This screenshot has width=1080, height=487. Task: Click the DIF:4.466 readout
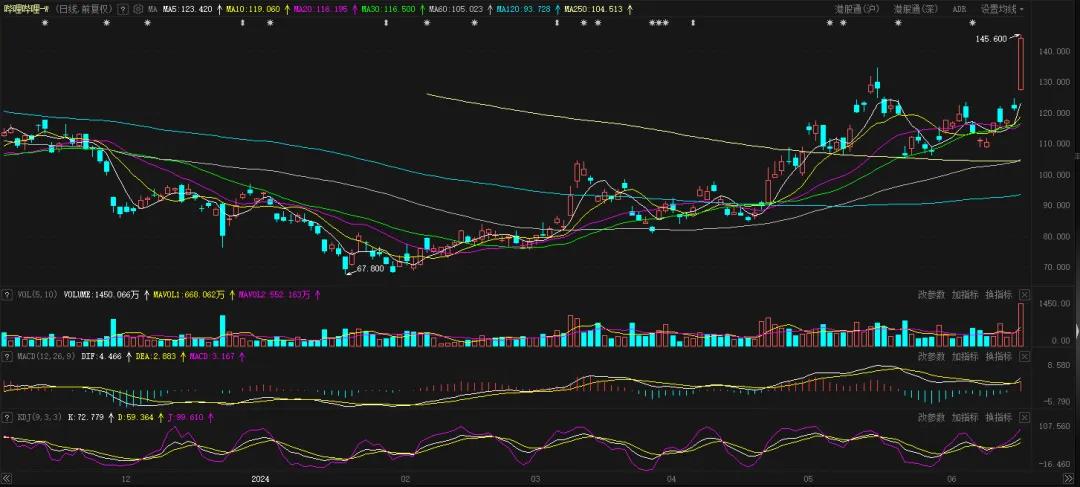(101, 356)
